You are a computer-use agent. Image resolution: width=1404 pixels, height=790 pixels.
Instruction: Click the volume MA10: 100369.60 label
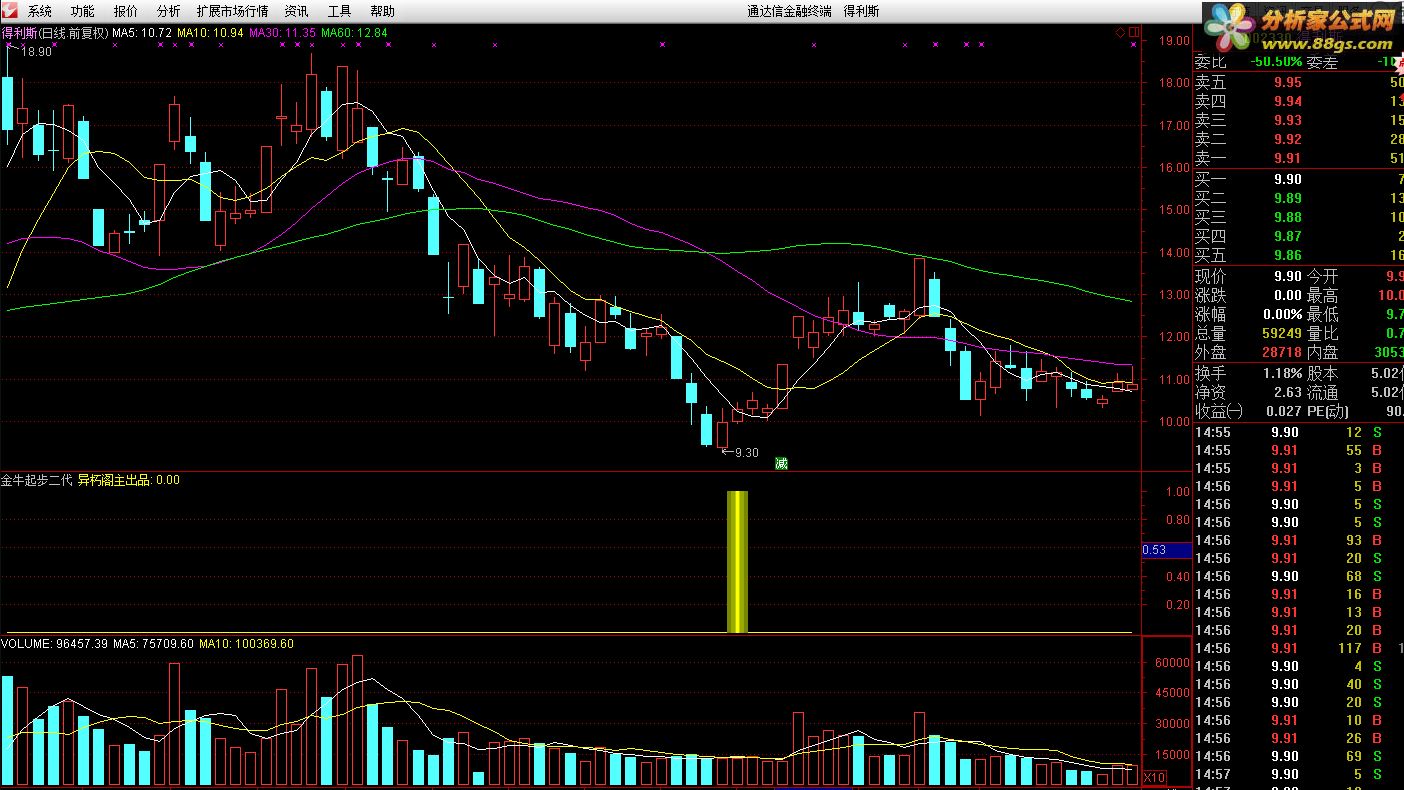click(x=247, y=644)
